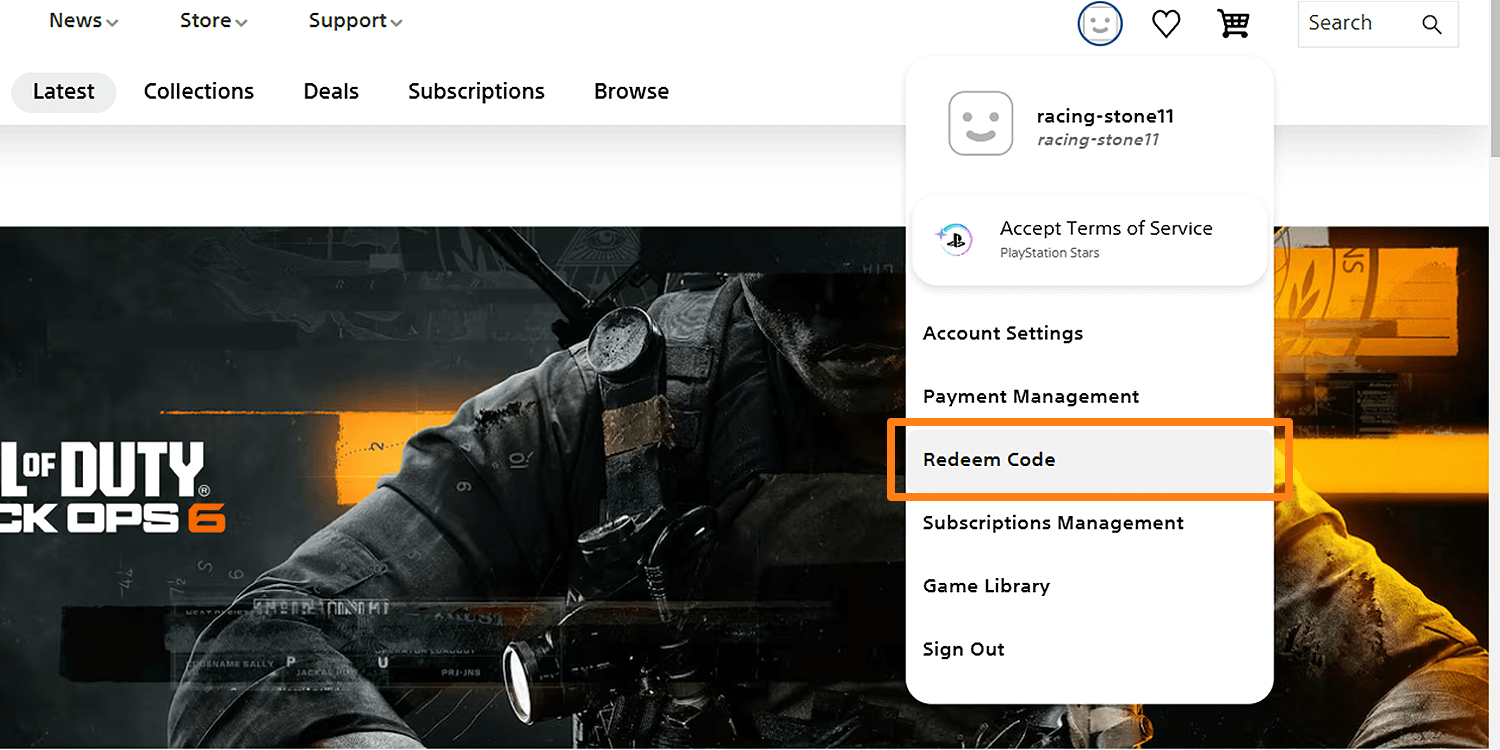Go to the Subscriptions tab
This screenshot has width=1500, height=750.
pos(476,91)
